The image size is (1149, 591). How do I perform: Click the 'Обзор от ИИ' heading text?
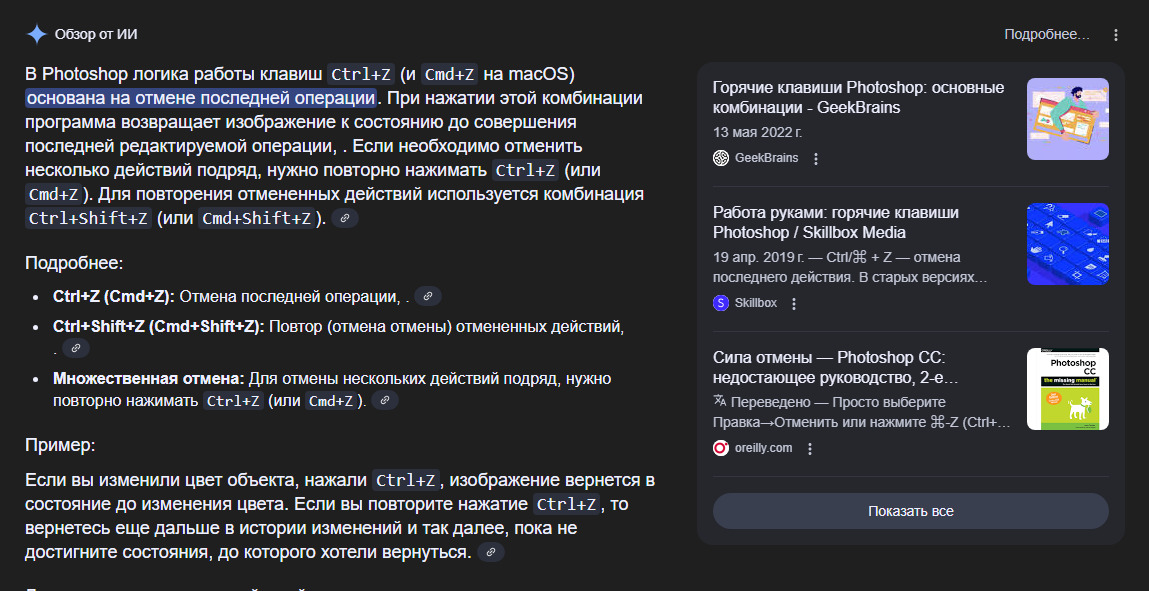pyautogui.click(x=96, y=34)
